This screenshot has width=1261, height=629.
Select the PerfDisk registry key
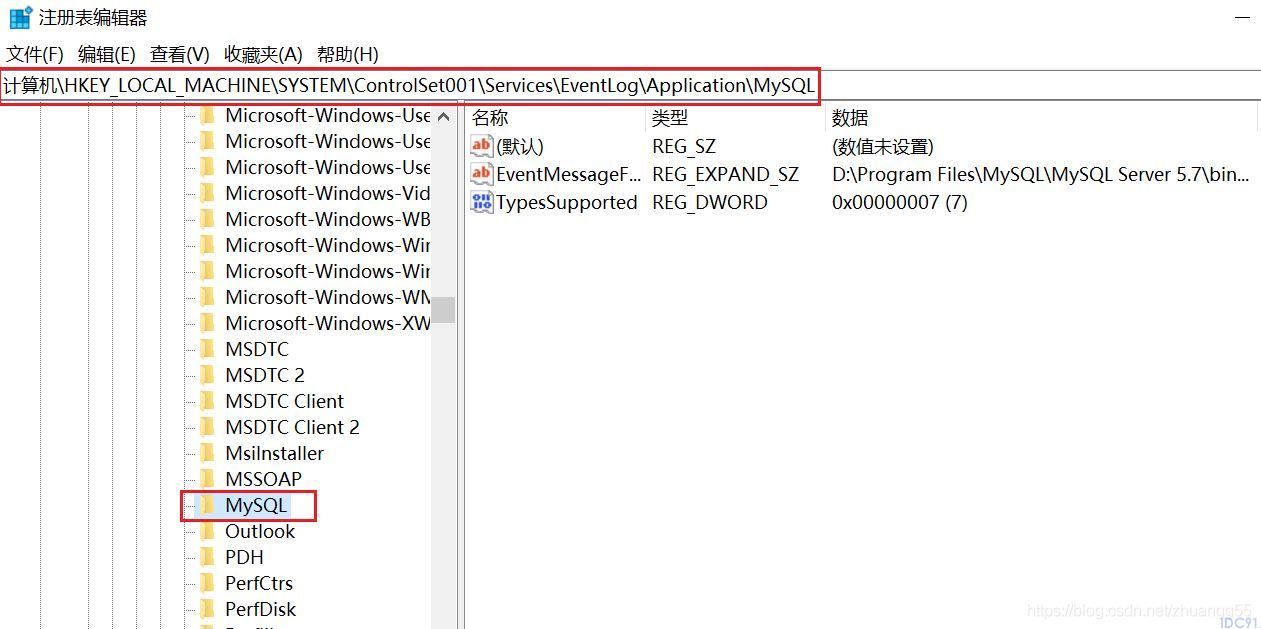pos(260,609)
